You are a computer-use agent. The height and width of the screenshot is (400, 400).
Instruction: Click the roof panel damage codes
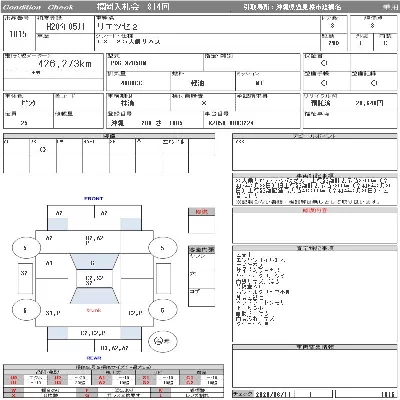coord(94,280)
